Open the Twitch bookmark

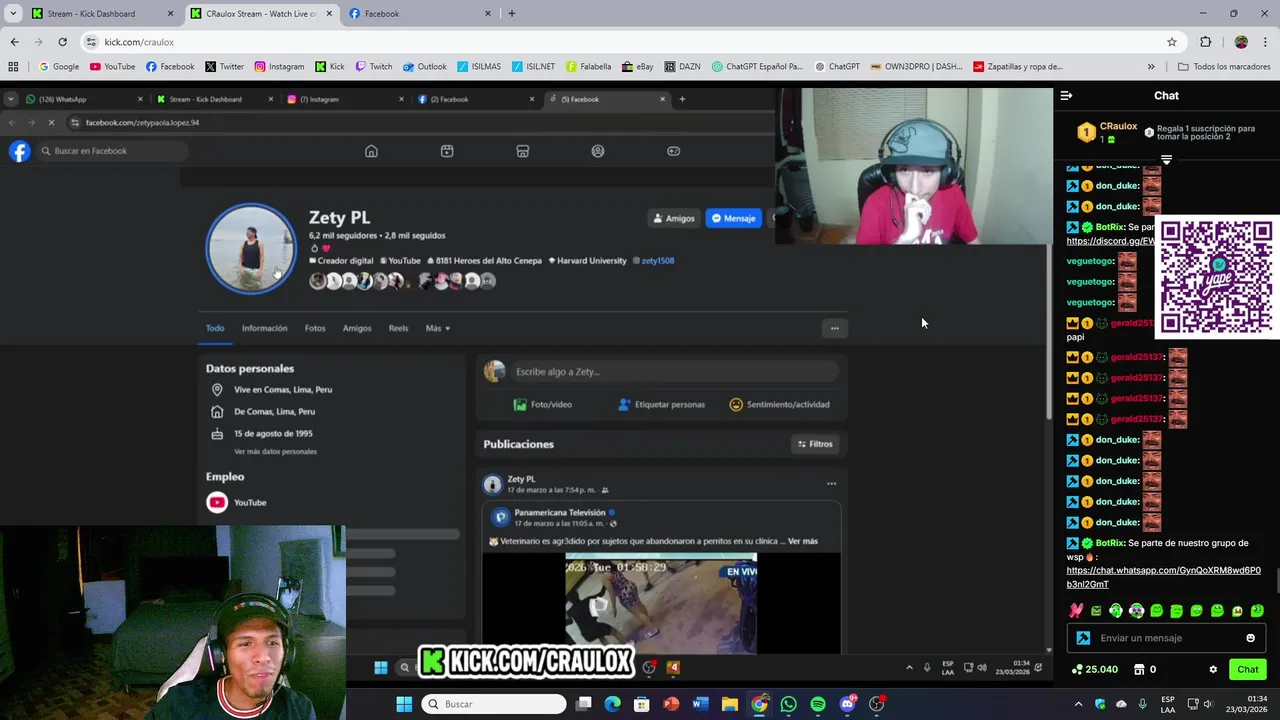click(374, 67)
